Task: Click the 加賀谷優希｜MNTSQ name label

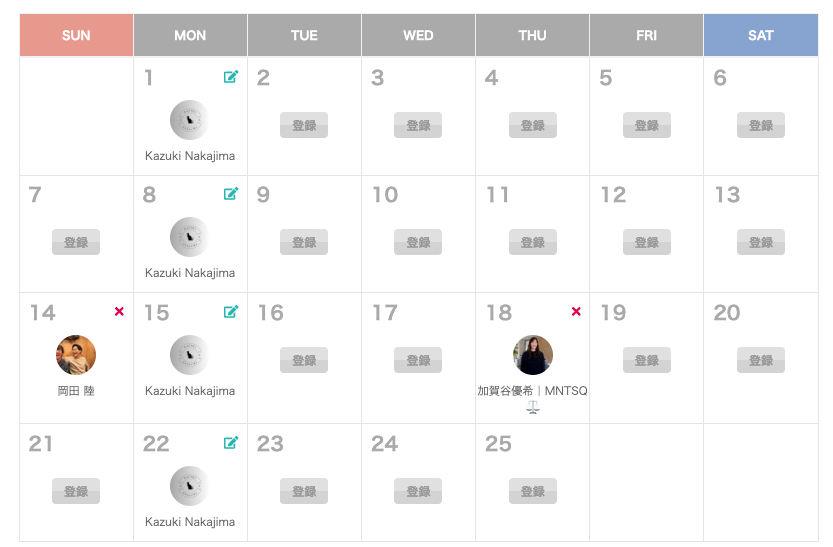Action: click(x=533, y=391)
